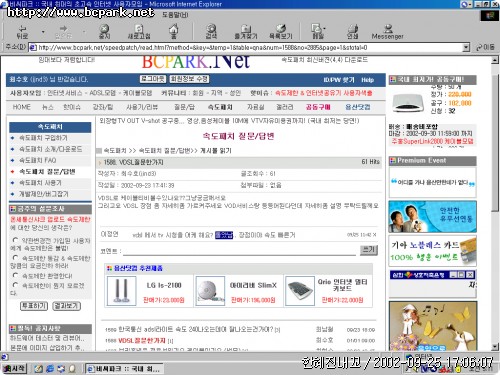500x375 pixels.
Task: Click the vertical scrollbar thumb
Action: [495, 142]
